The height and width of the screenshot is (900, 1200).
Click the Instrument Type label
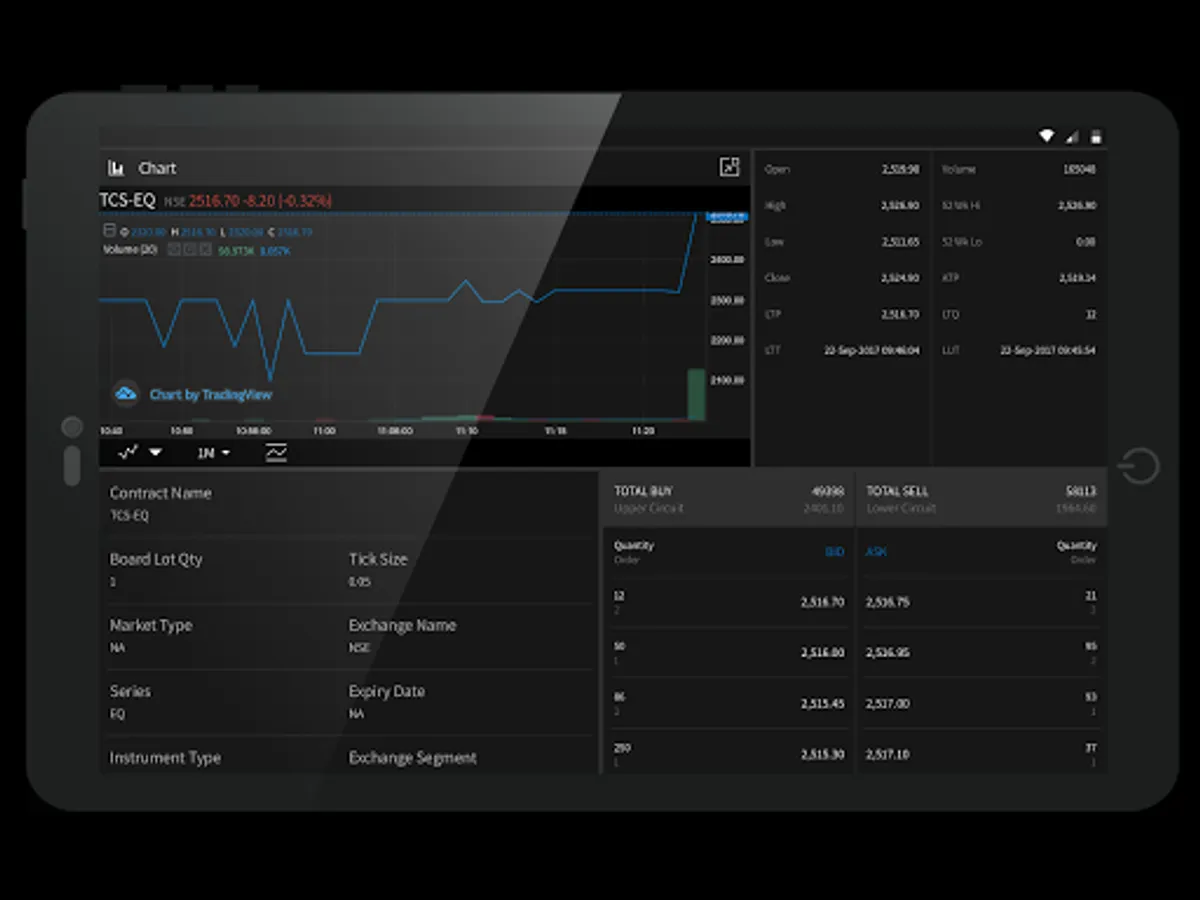click(165, 758)
